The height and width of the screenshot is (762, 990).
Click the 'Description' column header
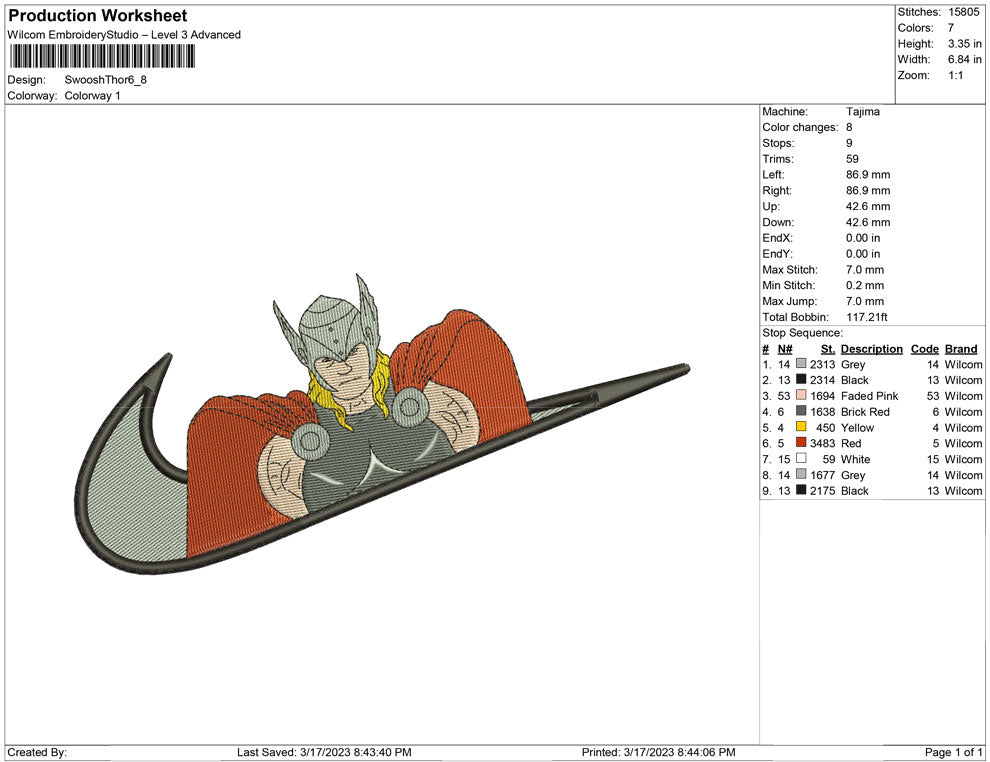[x=872, y=349]
